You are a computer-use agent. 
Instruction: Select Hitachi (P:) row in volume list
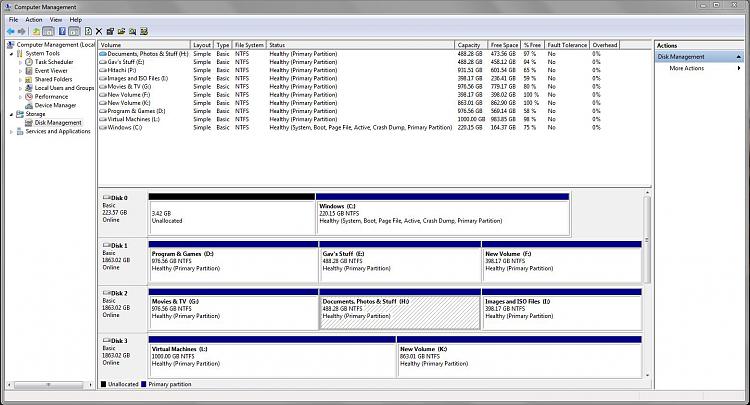(349, 70)
